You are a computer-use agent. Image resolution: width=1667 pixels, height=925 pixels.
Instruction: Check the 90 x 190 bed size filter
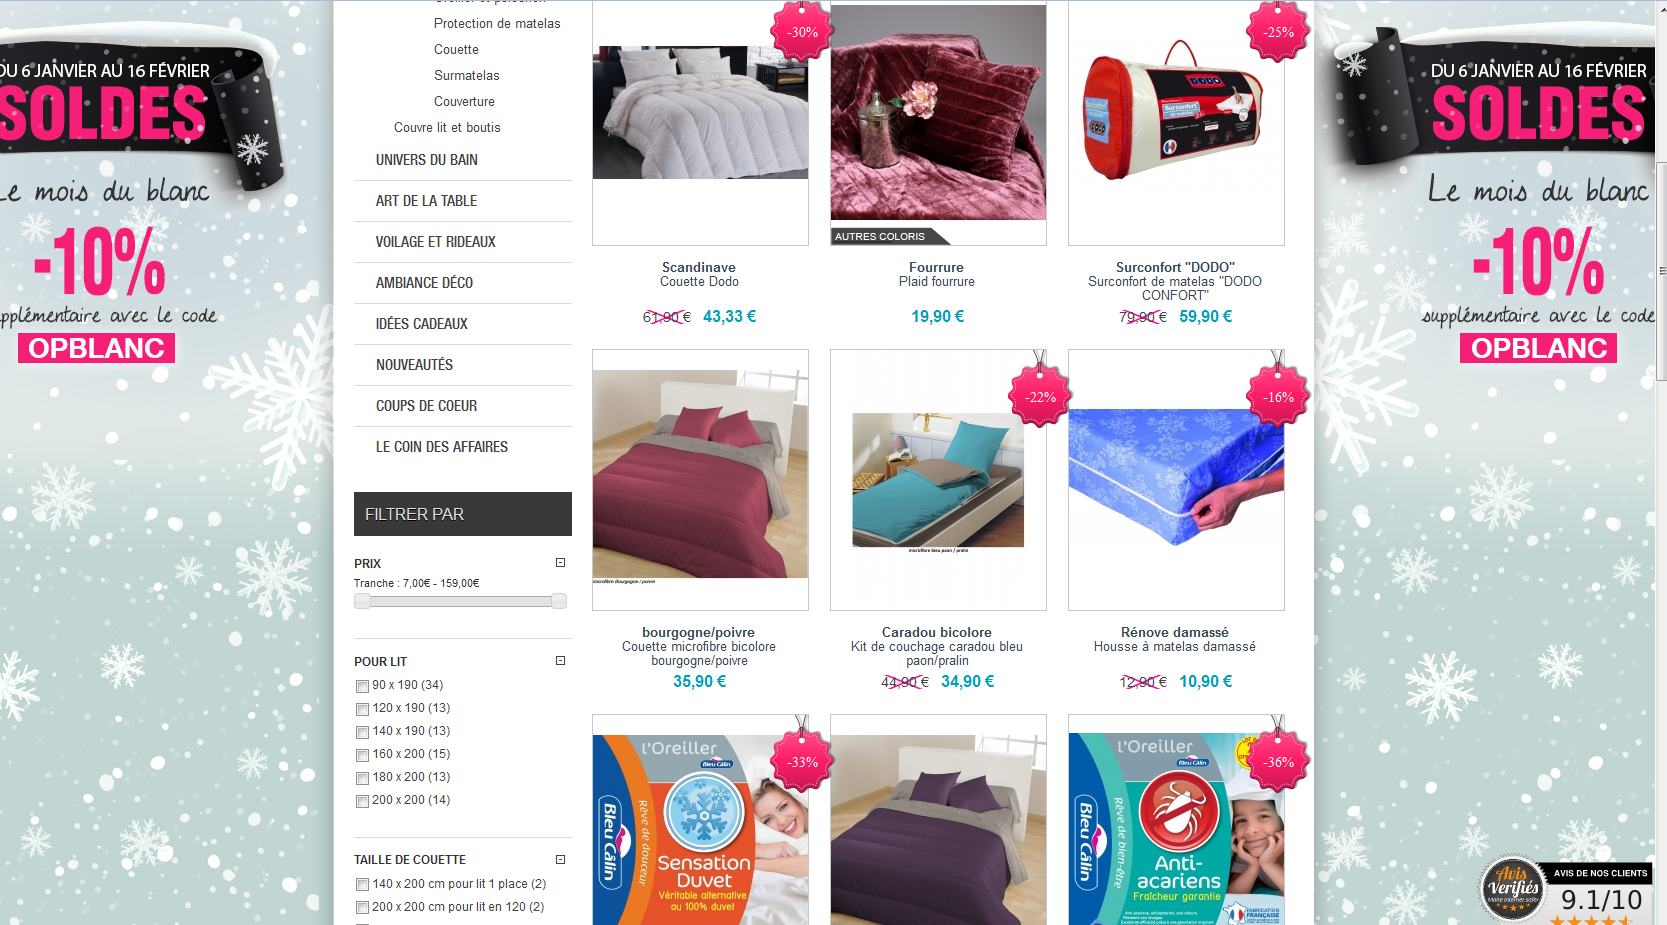pos(362,686)
